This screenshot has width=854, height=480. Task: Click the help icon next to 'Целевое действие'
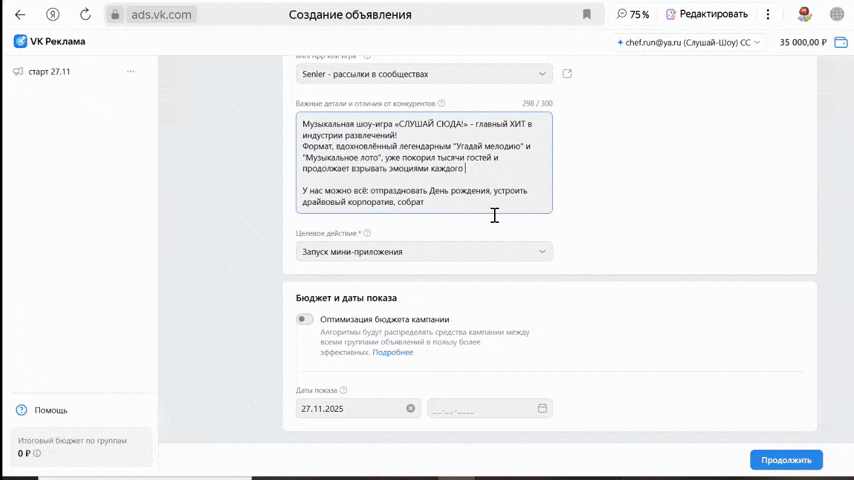pyautogui.click(x=367, y=233)
